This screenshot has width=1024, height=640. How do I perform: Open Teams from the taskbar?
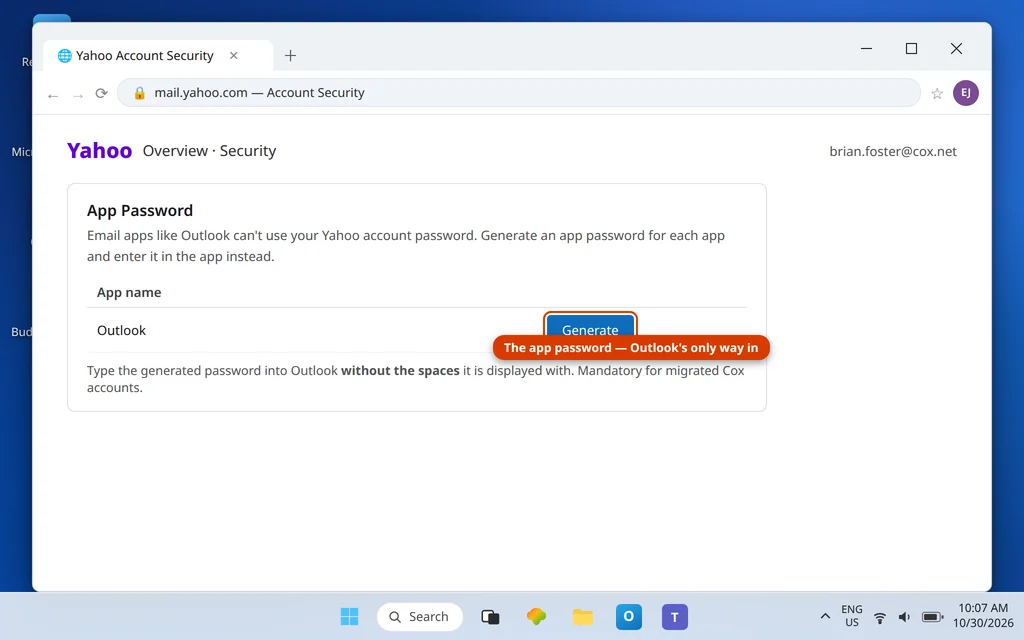(x=675, y=616)
